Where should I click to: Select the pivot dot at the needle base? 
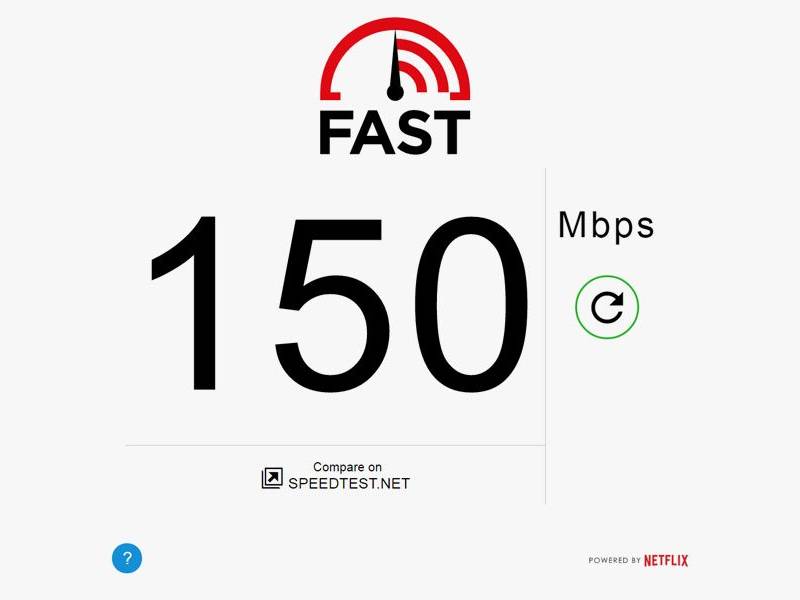pos(395,92)
